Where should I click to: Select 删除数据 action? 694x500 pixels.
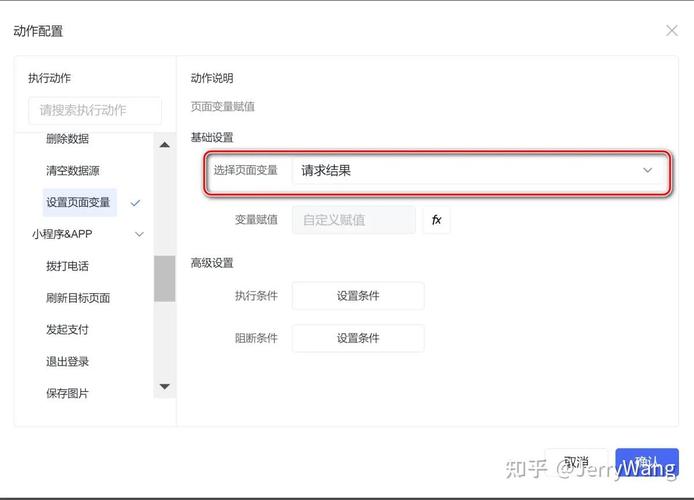tap(67, 139)
